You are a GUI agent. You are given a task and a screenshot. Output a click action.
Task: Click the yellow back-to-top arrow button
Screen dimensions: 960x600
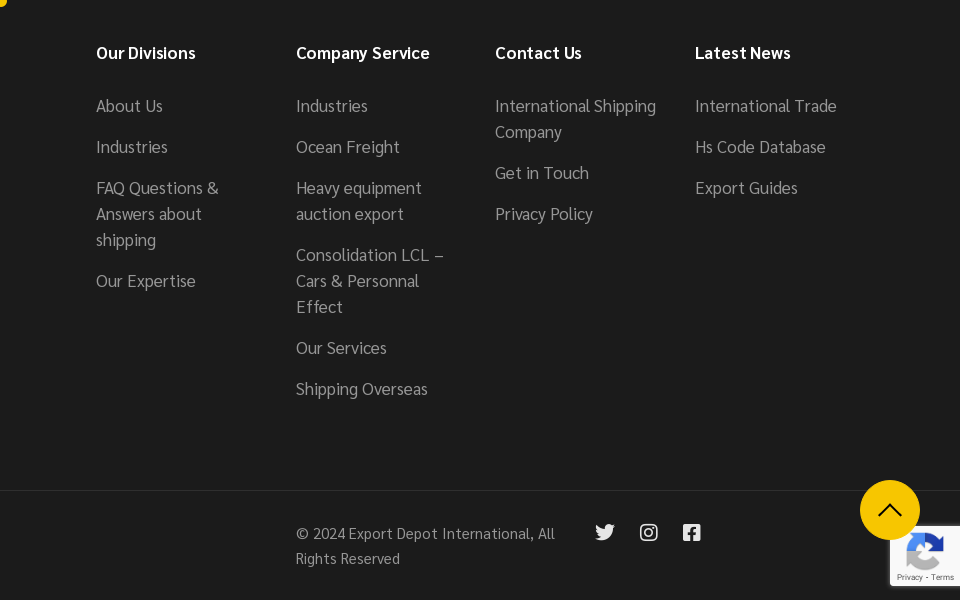890,510
